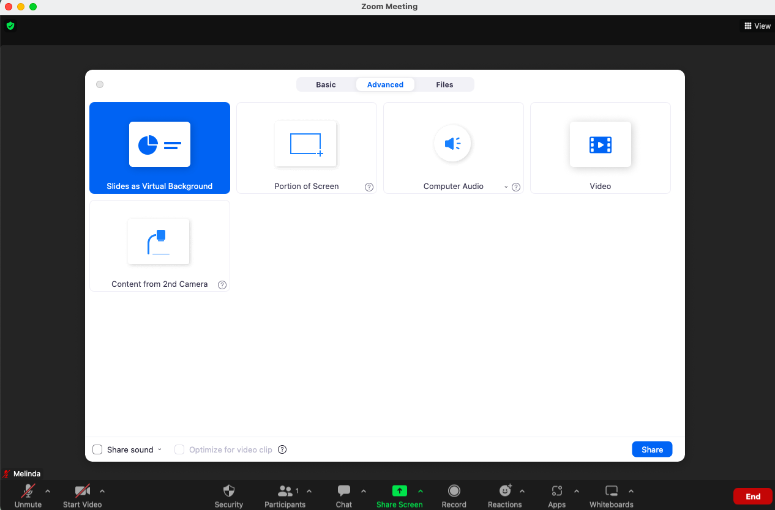Click the green encryption shield icon
This screenshot has height=510, width=775.
[x=10, y=26]
